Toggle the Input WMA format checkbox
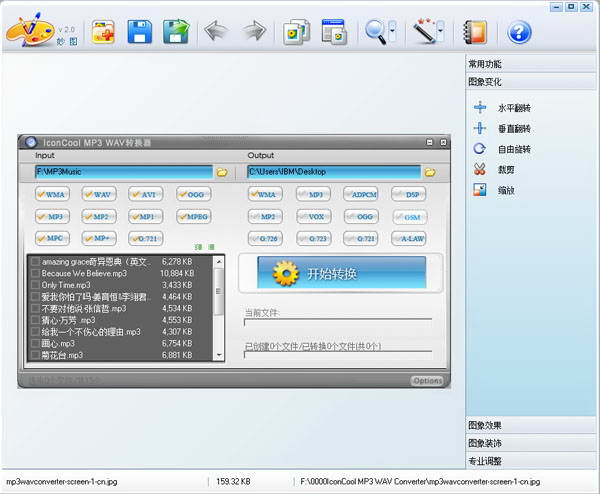Viewport: 600px width, 494px height. (x=52, y=194)
